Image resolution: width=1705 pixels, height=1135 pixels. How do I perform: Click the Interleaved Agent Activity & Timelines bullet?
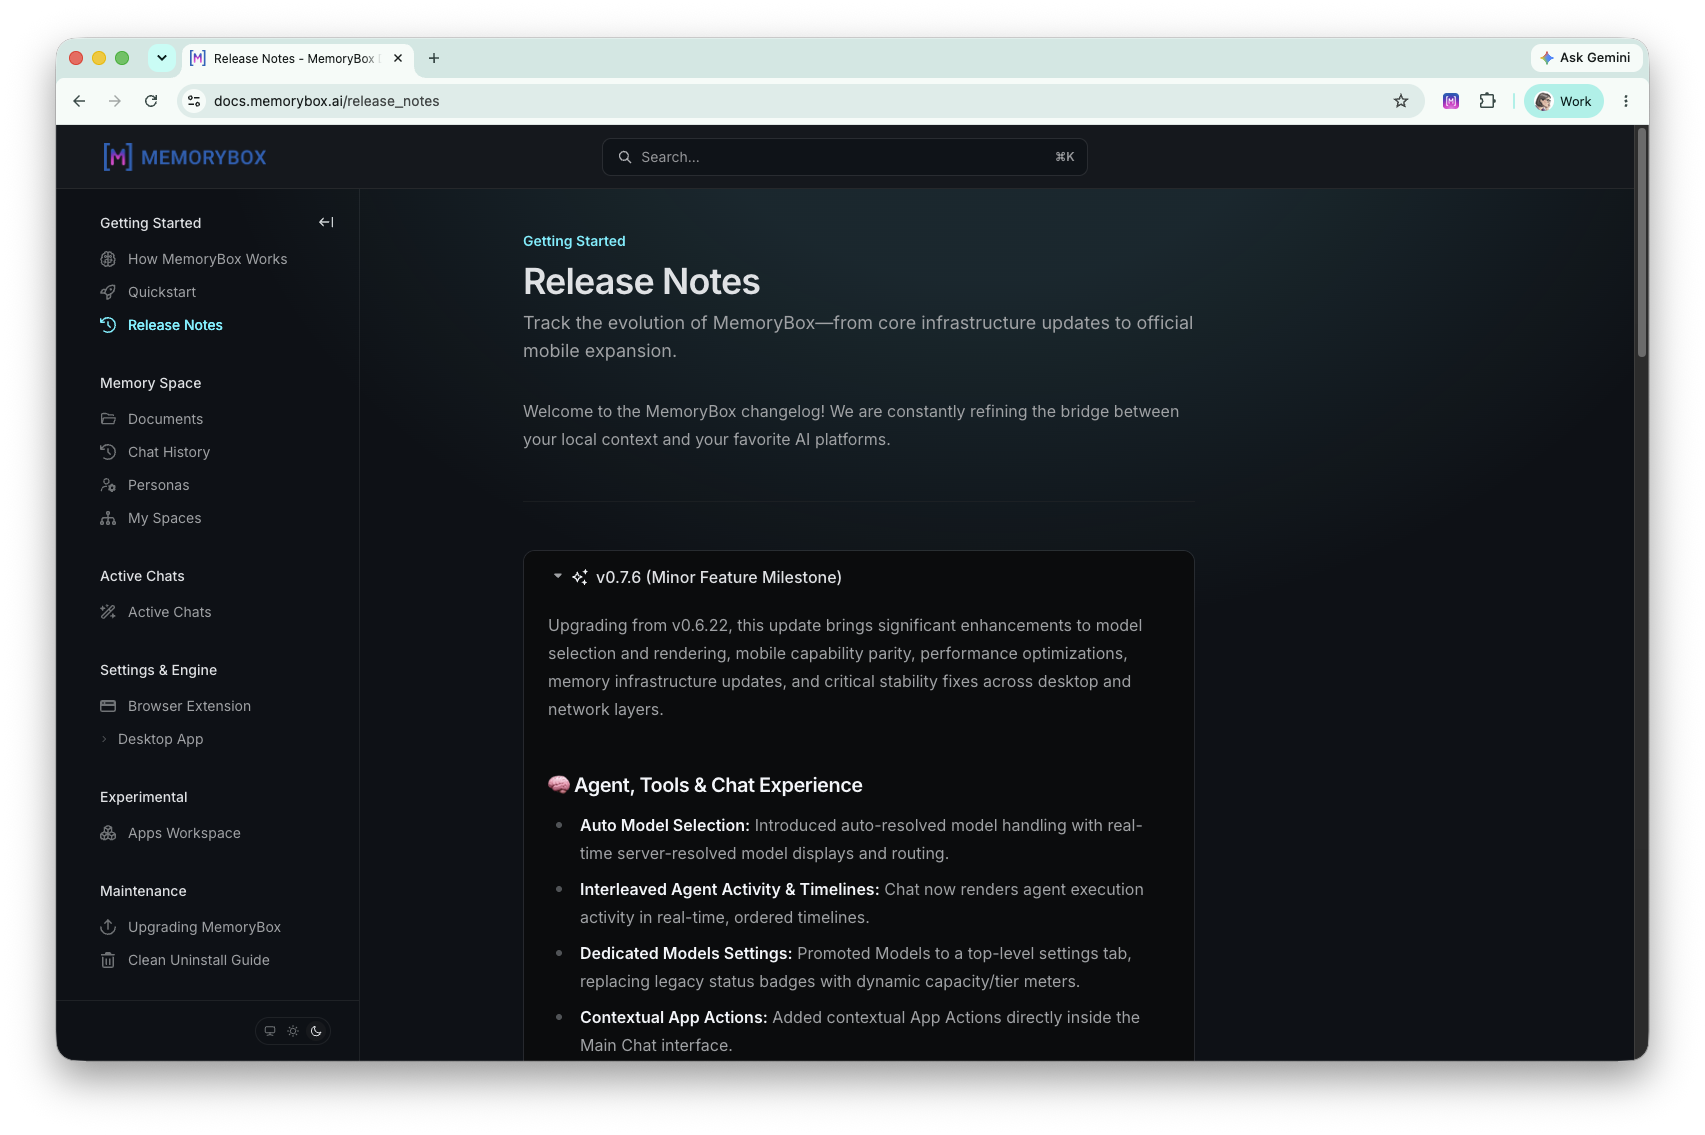point(862,903)
